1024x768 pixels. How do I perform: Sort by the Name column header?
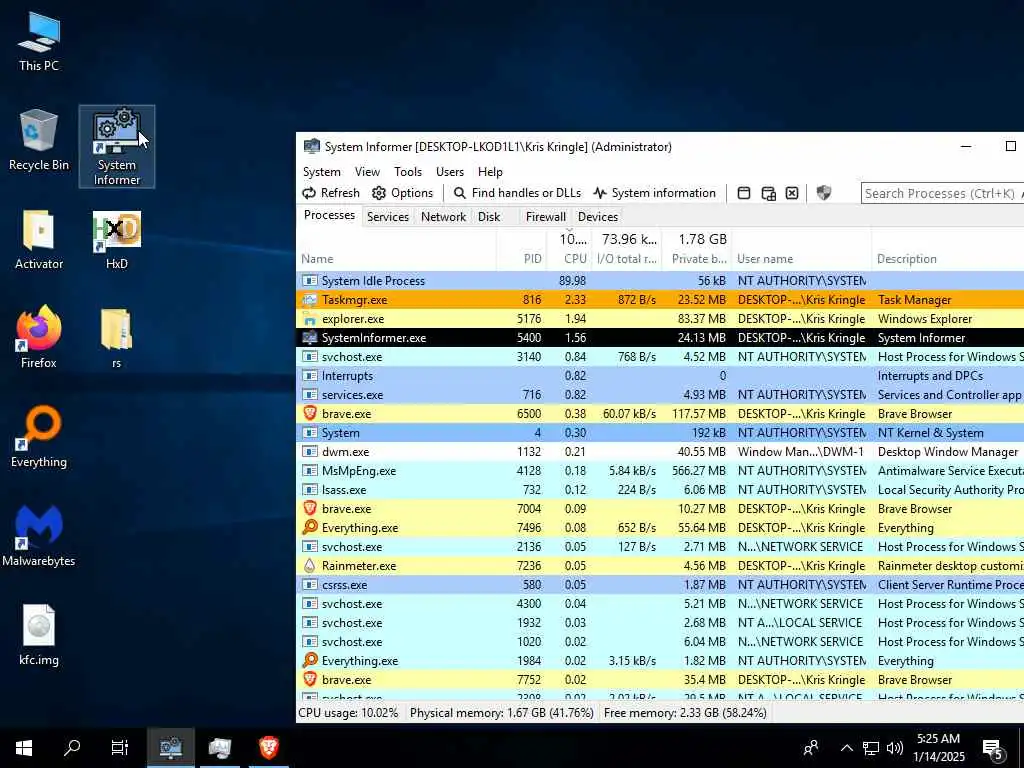click(396, 259)
